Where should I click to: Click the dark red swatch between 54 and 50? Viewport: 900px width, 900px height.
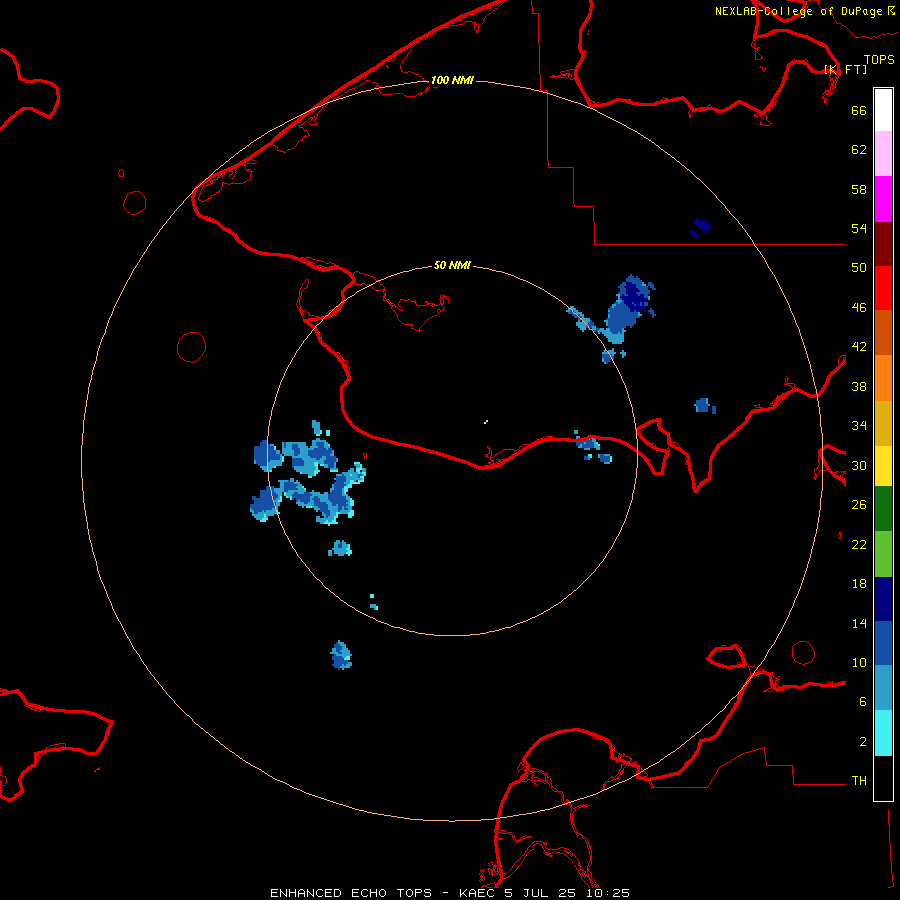point(883,244)
